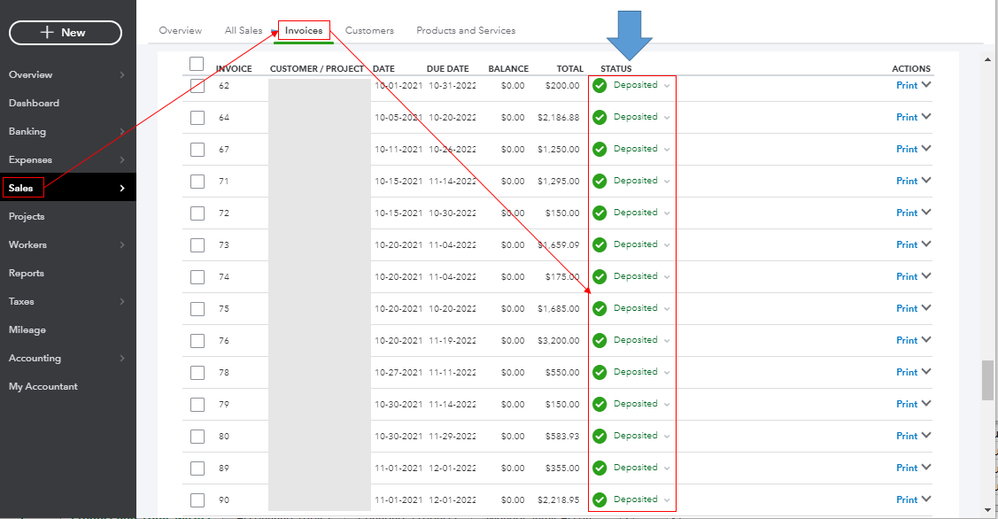Switch to the All Sales tab
Screen dimensions: 998x519
(x=243, y=31)
